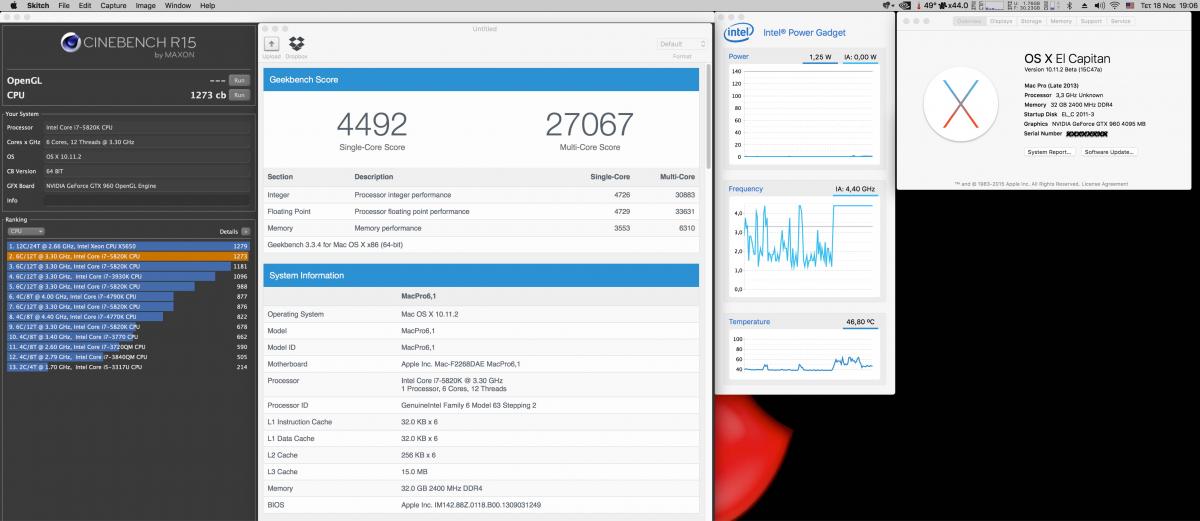Expand ranking Details arrow button
The width and height of the screenshot is (1200, 521).
[x=243, y=231]
